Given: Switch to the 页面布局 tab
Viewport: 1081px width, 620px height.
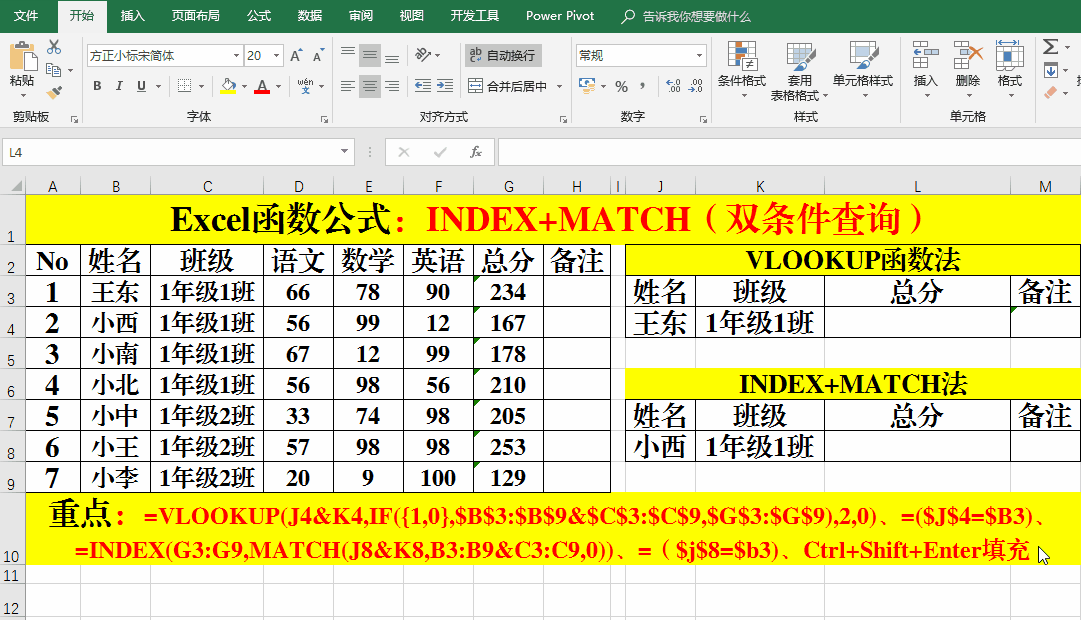Looking at the screenshot, I should tap(195, 16).
